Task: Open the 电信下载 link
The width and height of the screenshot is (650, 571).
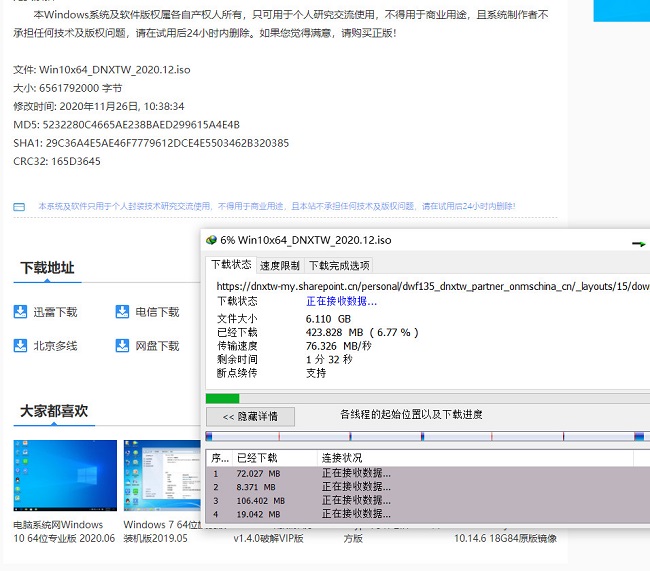Action: (x=157, y=312)
